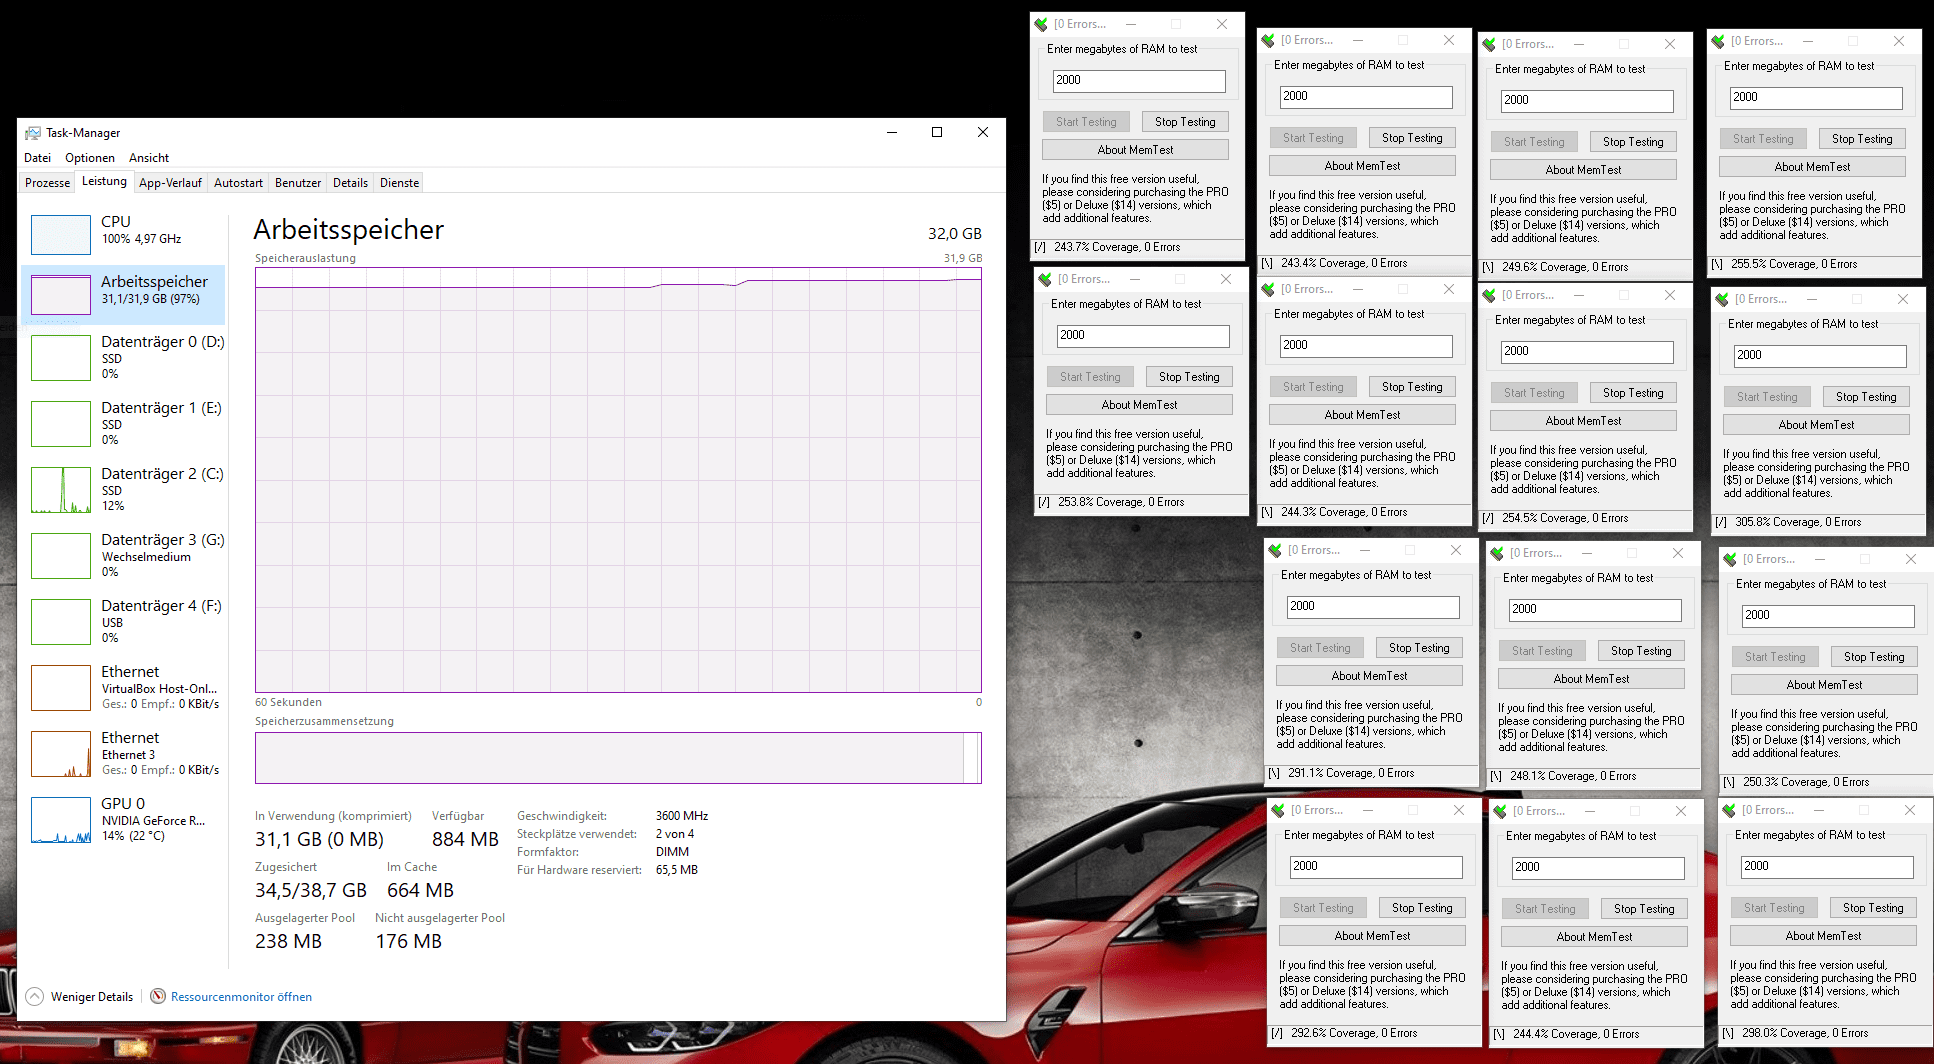Viewport: 1934px width, 1064px height.
Task: Switch to the Dienste tab
Action: click(x=399, y=183)
